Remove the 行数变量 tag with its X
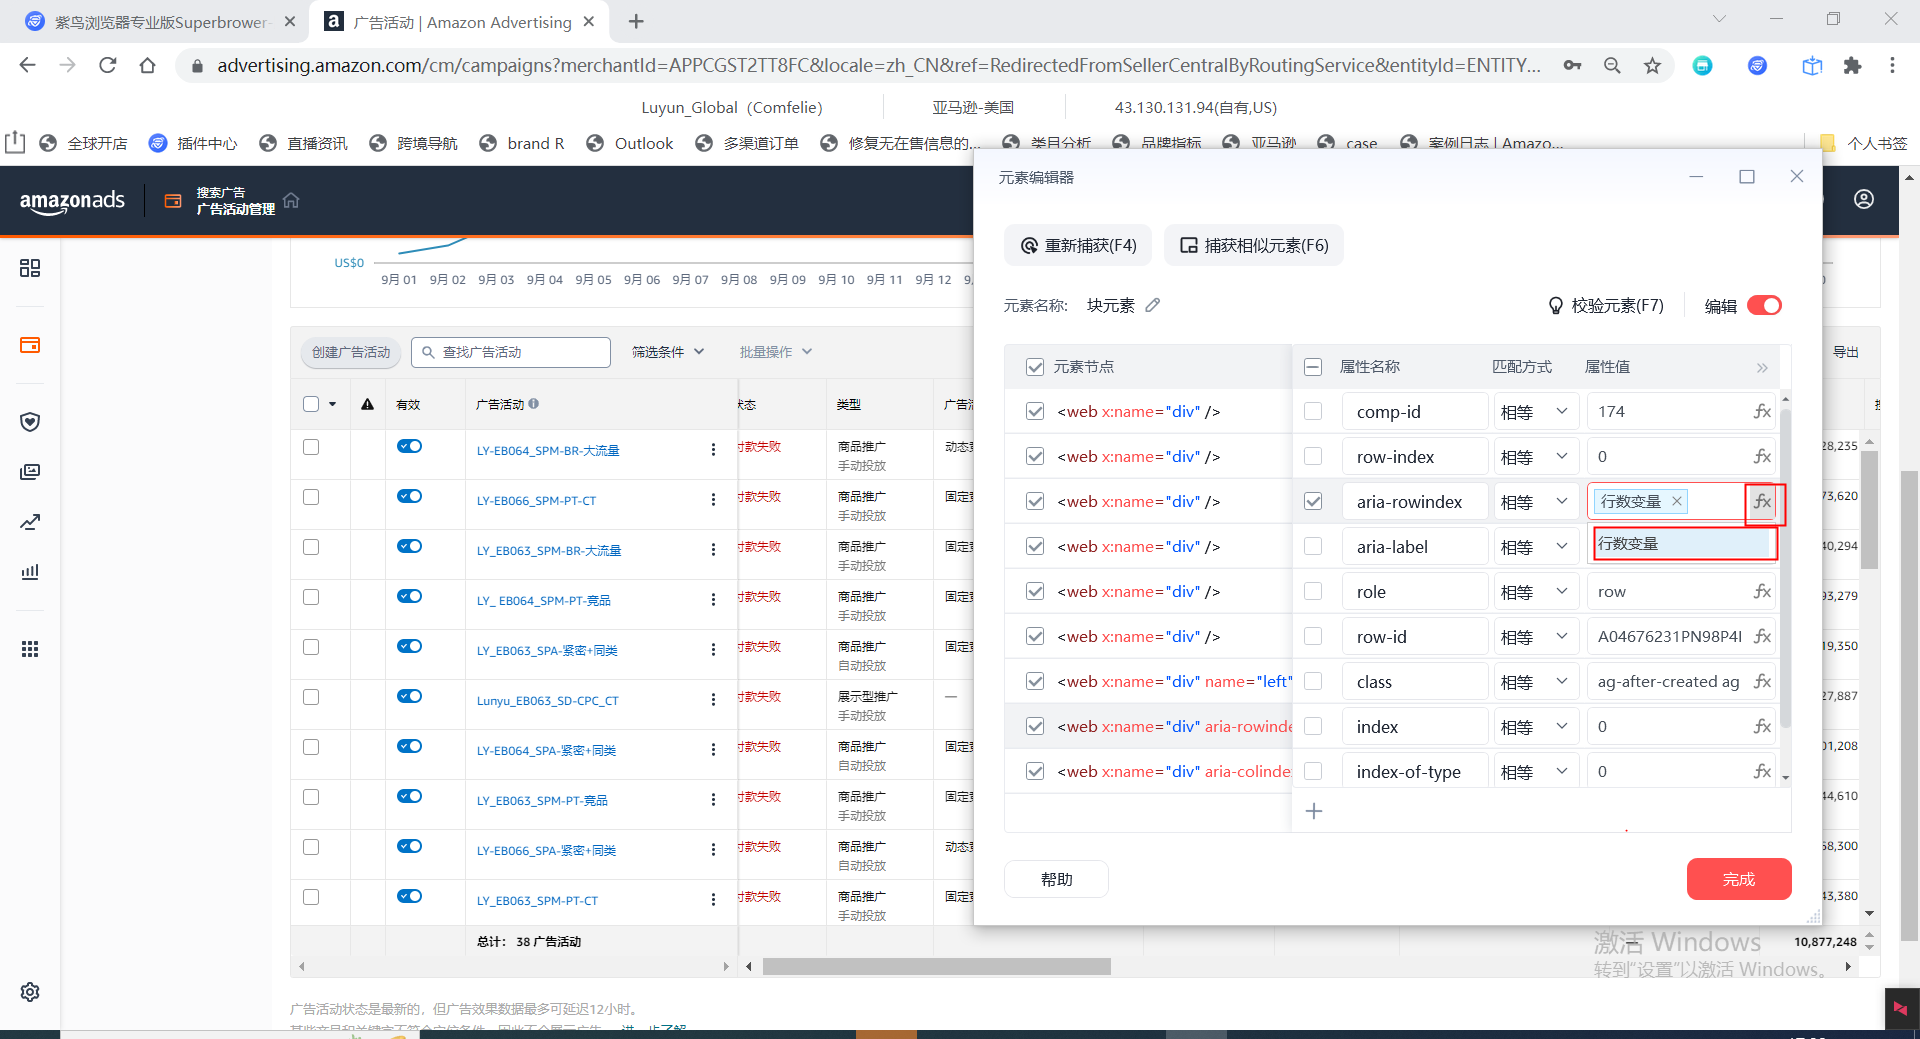The image size is (1920, 1039). click(1677, 502)
